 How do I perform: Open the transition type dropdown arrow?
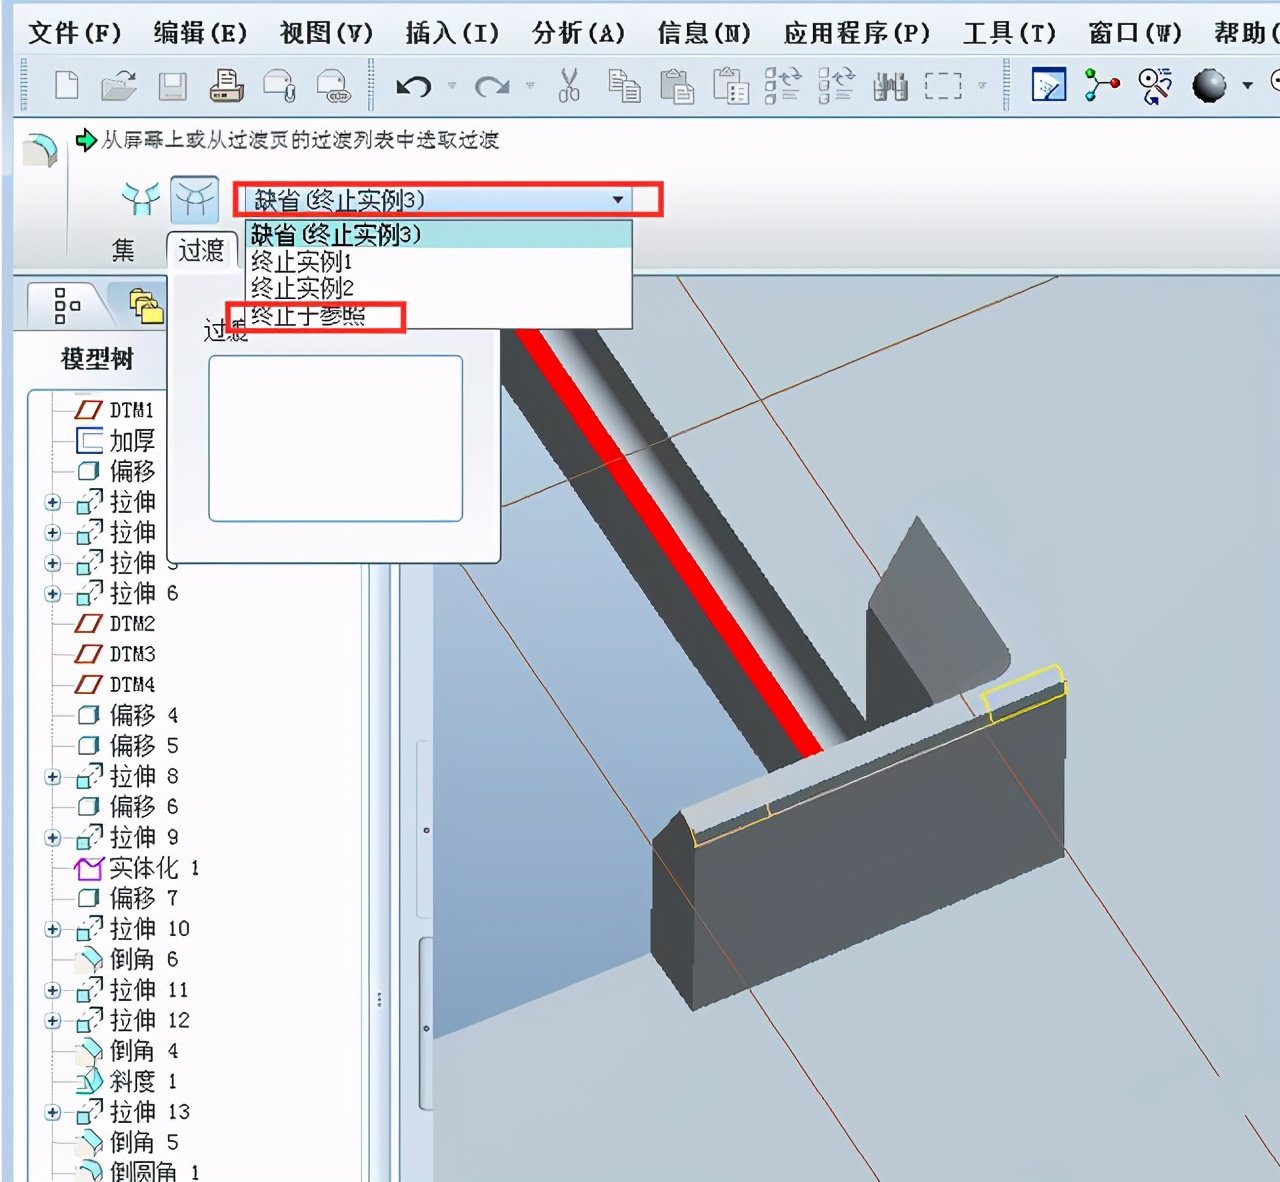click(618, 200)
